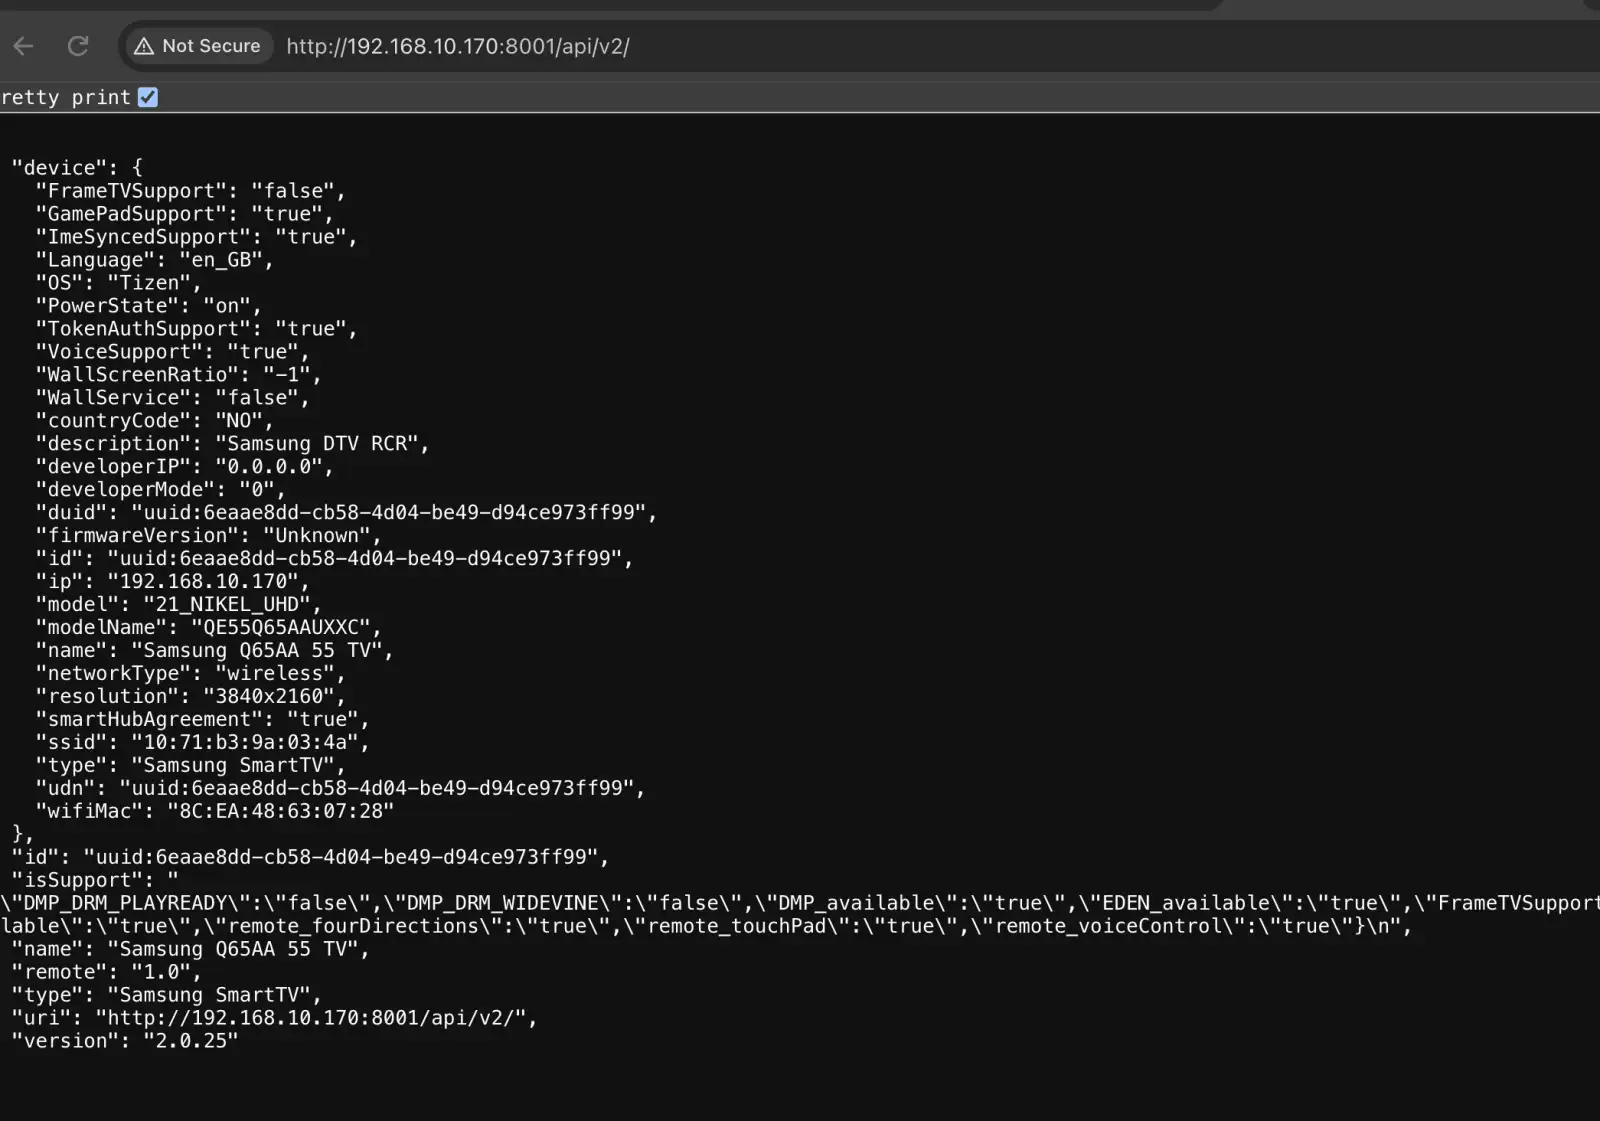The height and width of the screenshot is (1121, 1600).
Task: Click the "GamePadSupport": "true" line
Action: (185, 214)
